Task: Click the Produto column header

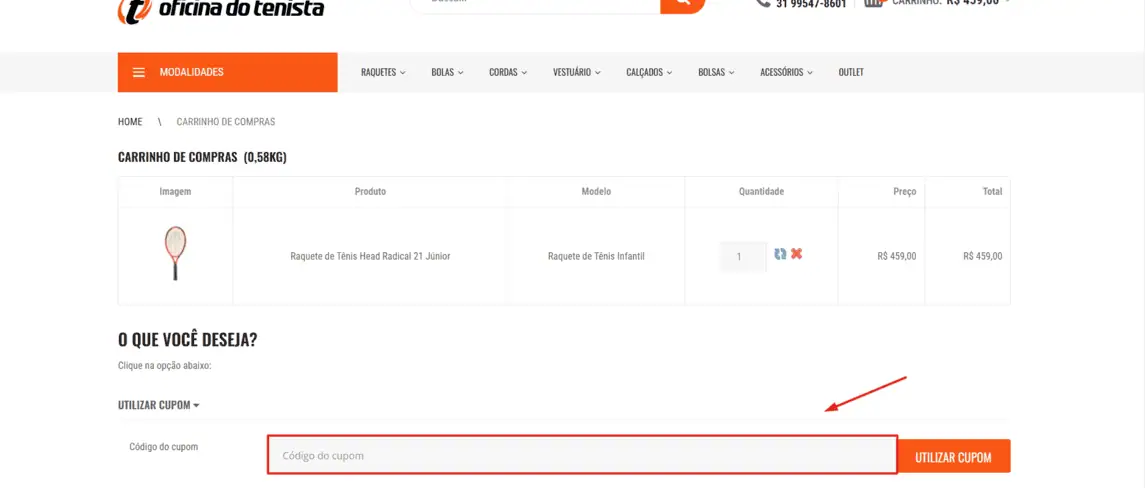Action: click(x=370, y=191)
